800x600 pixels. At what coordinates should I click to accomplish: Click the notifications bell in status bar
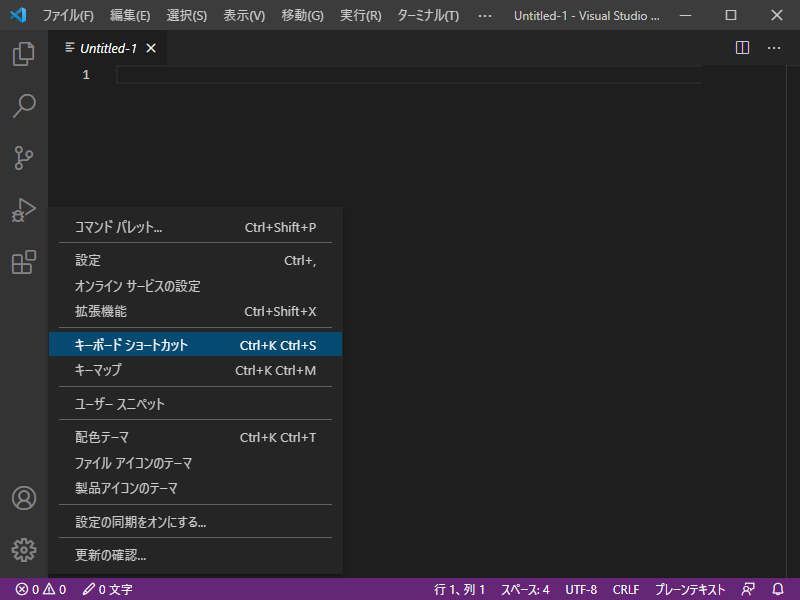(x=778, y=589)
